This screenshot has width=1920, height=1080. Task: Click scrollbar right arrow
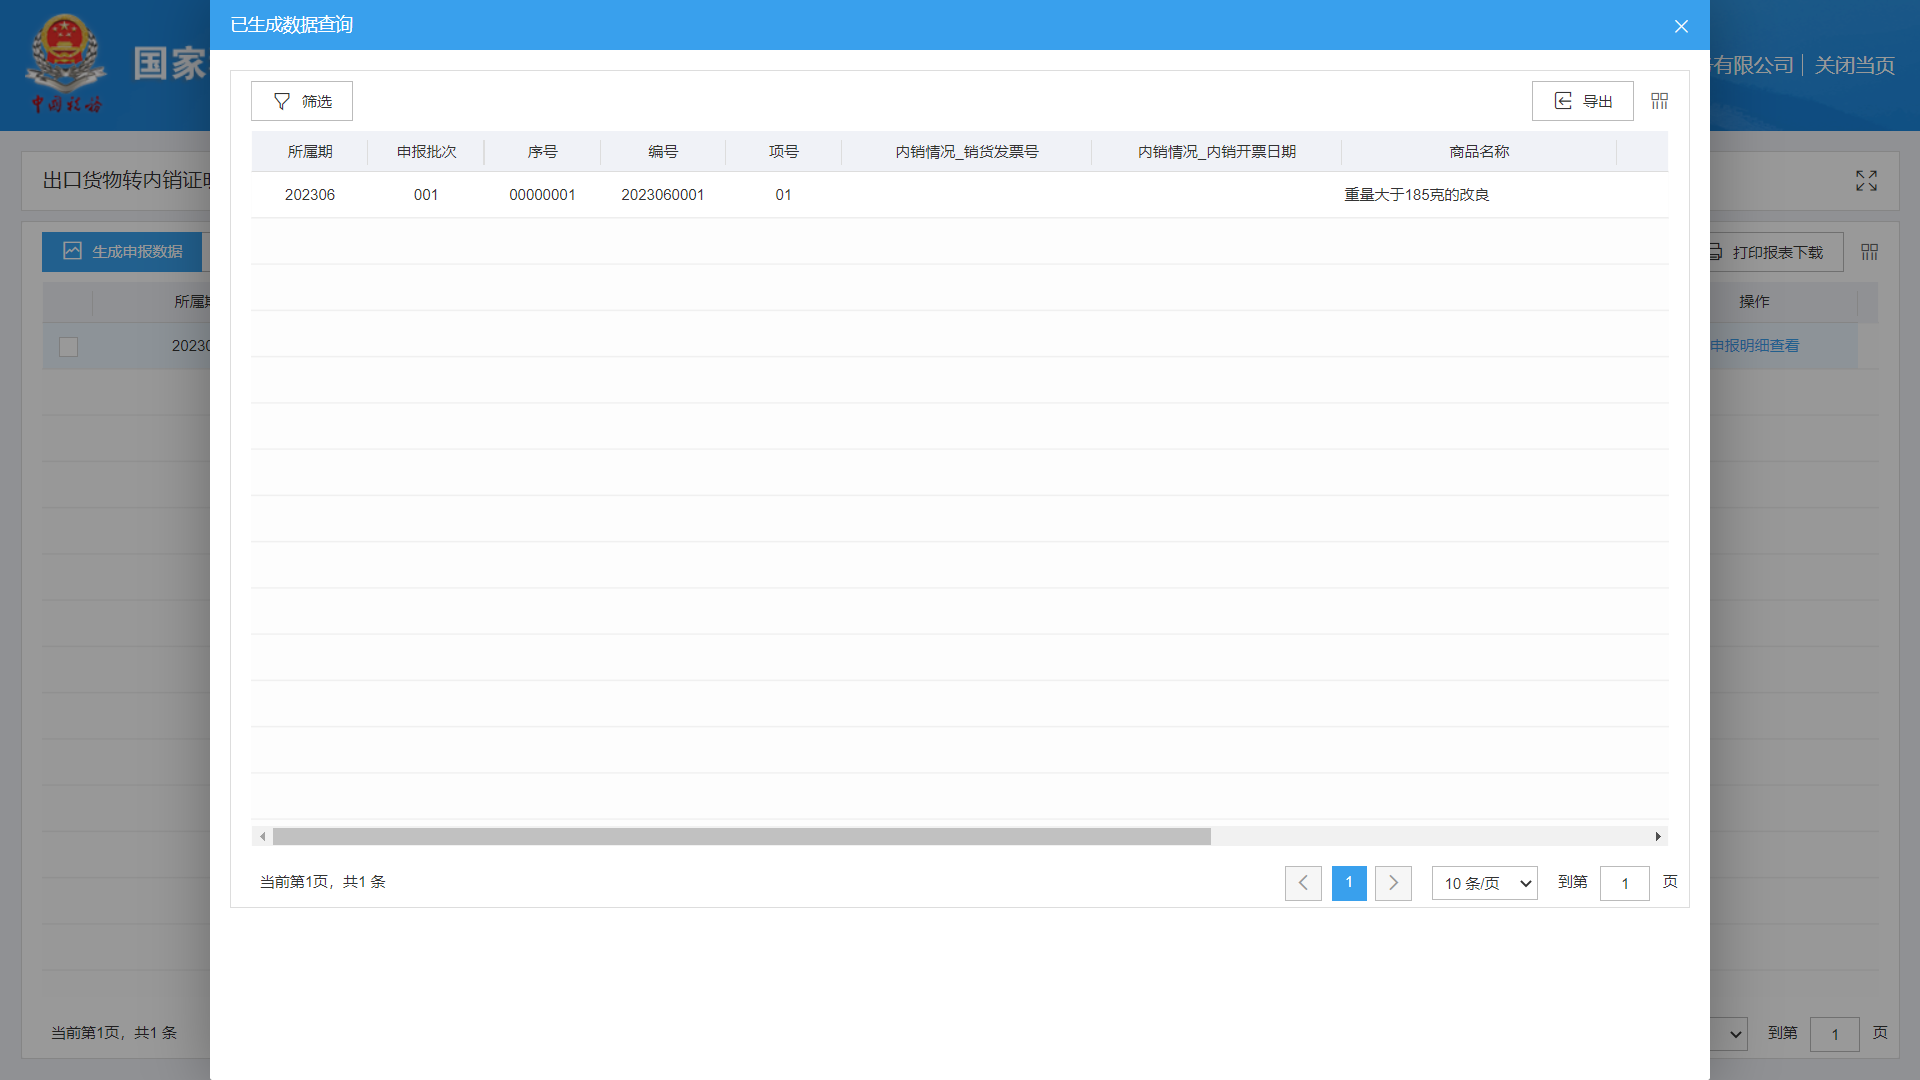pos(1658,837)
